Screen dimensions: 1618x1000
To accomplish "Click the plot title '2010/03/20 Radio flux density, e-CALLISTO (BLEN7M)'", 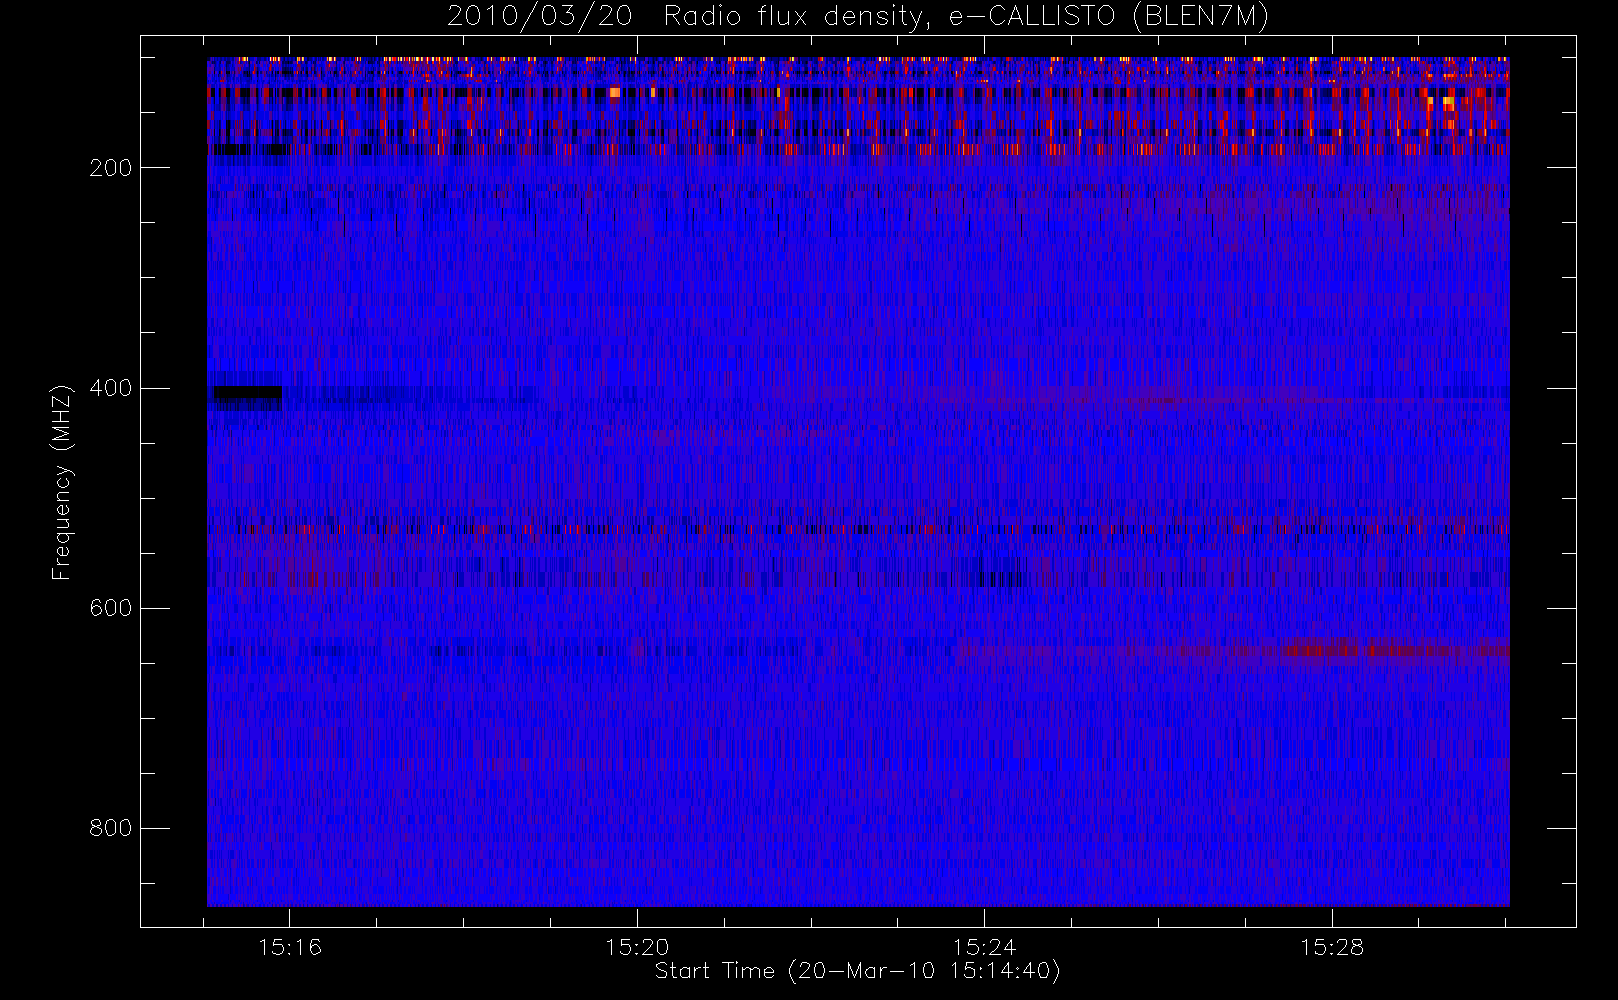I will pos(858,16).
